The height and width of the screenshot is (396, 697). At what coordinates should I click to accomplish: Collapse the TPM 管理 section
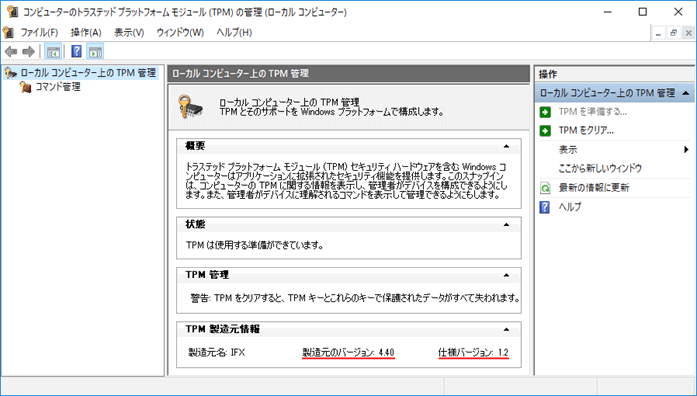coord(506,276)
